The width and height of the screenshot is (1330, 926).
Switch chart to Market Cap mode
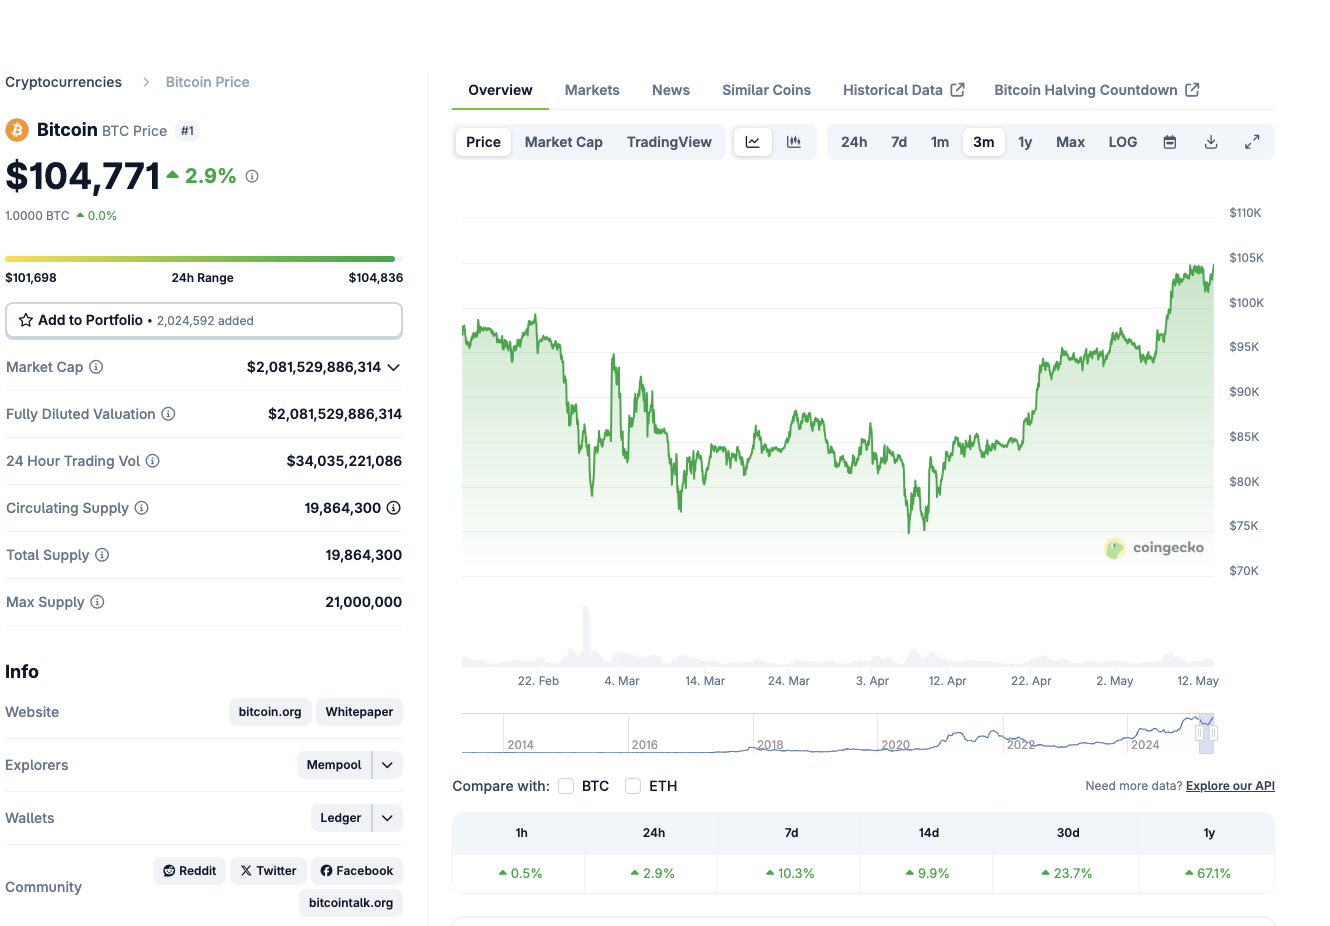[564, 142]
